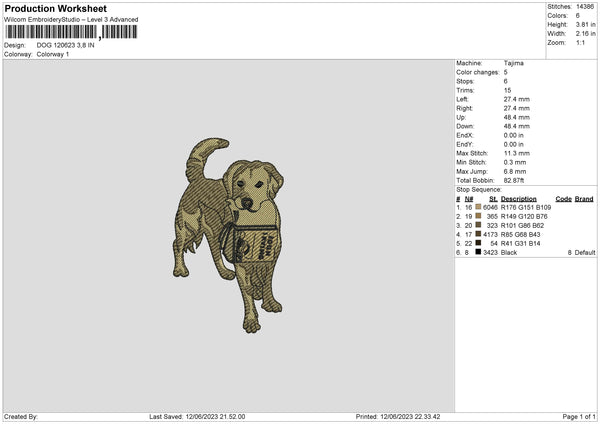Pick the swatch for stop 3 R101 G86 B62
The height and width of the screenshot is (424, 600).
coord(480,225)
